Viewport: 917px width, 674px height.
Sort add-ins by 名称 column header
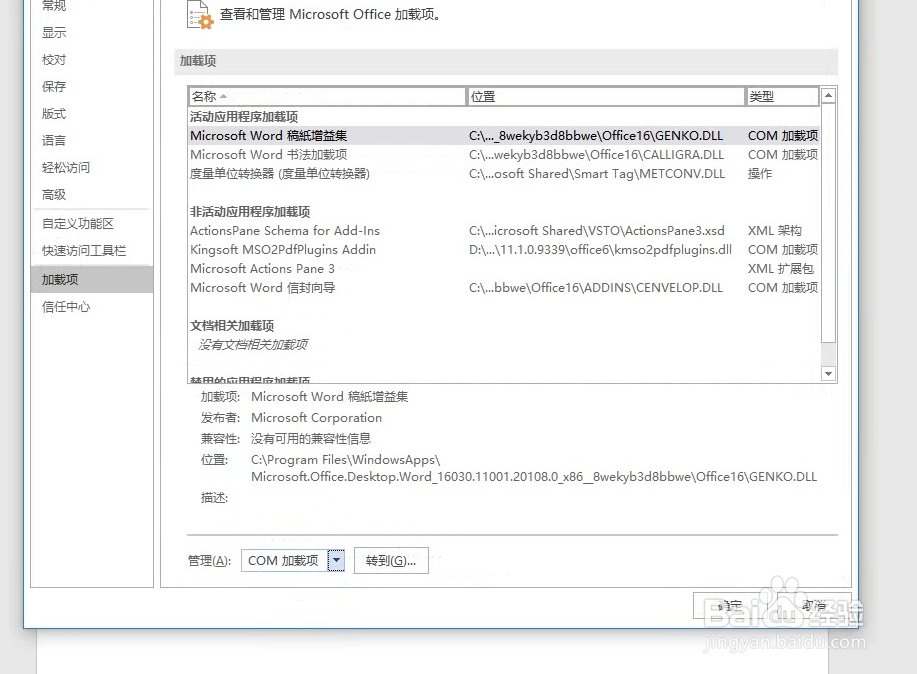[327, 97]
